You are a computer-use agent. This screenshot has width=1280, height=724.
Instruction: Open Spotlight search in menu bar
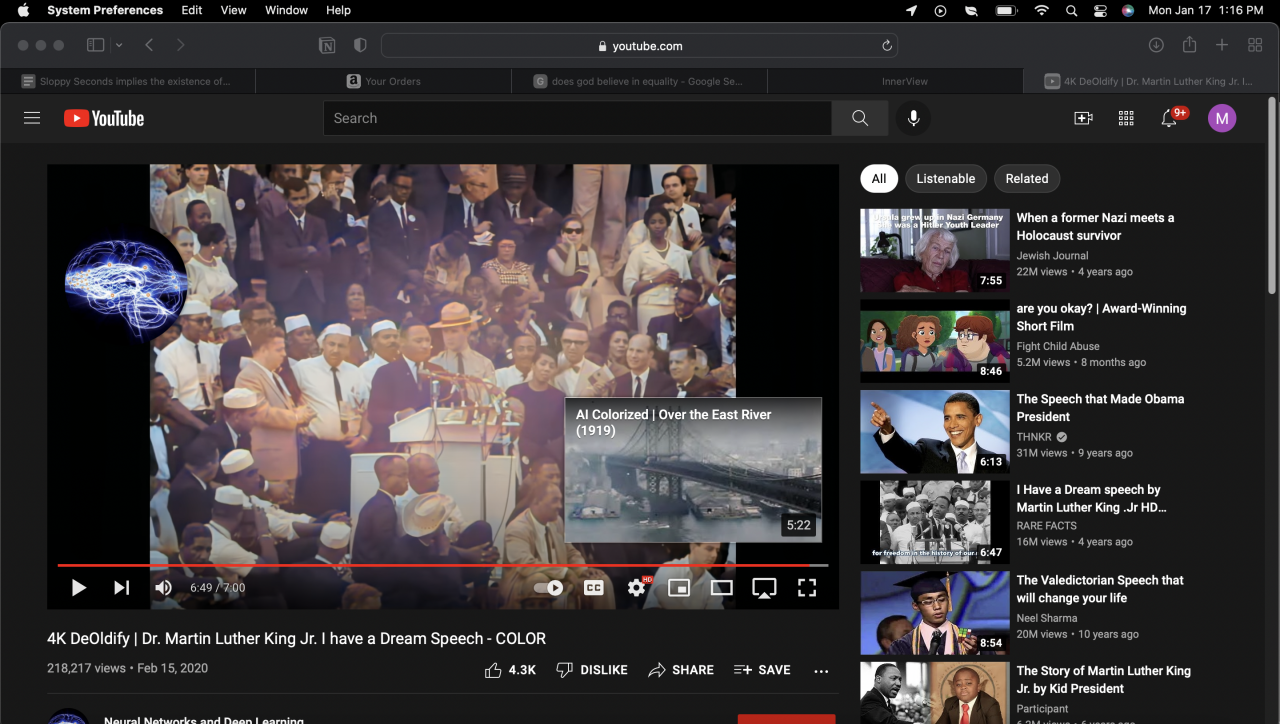(x=1071, y=10)
